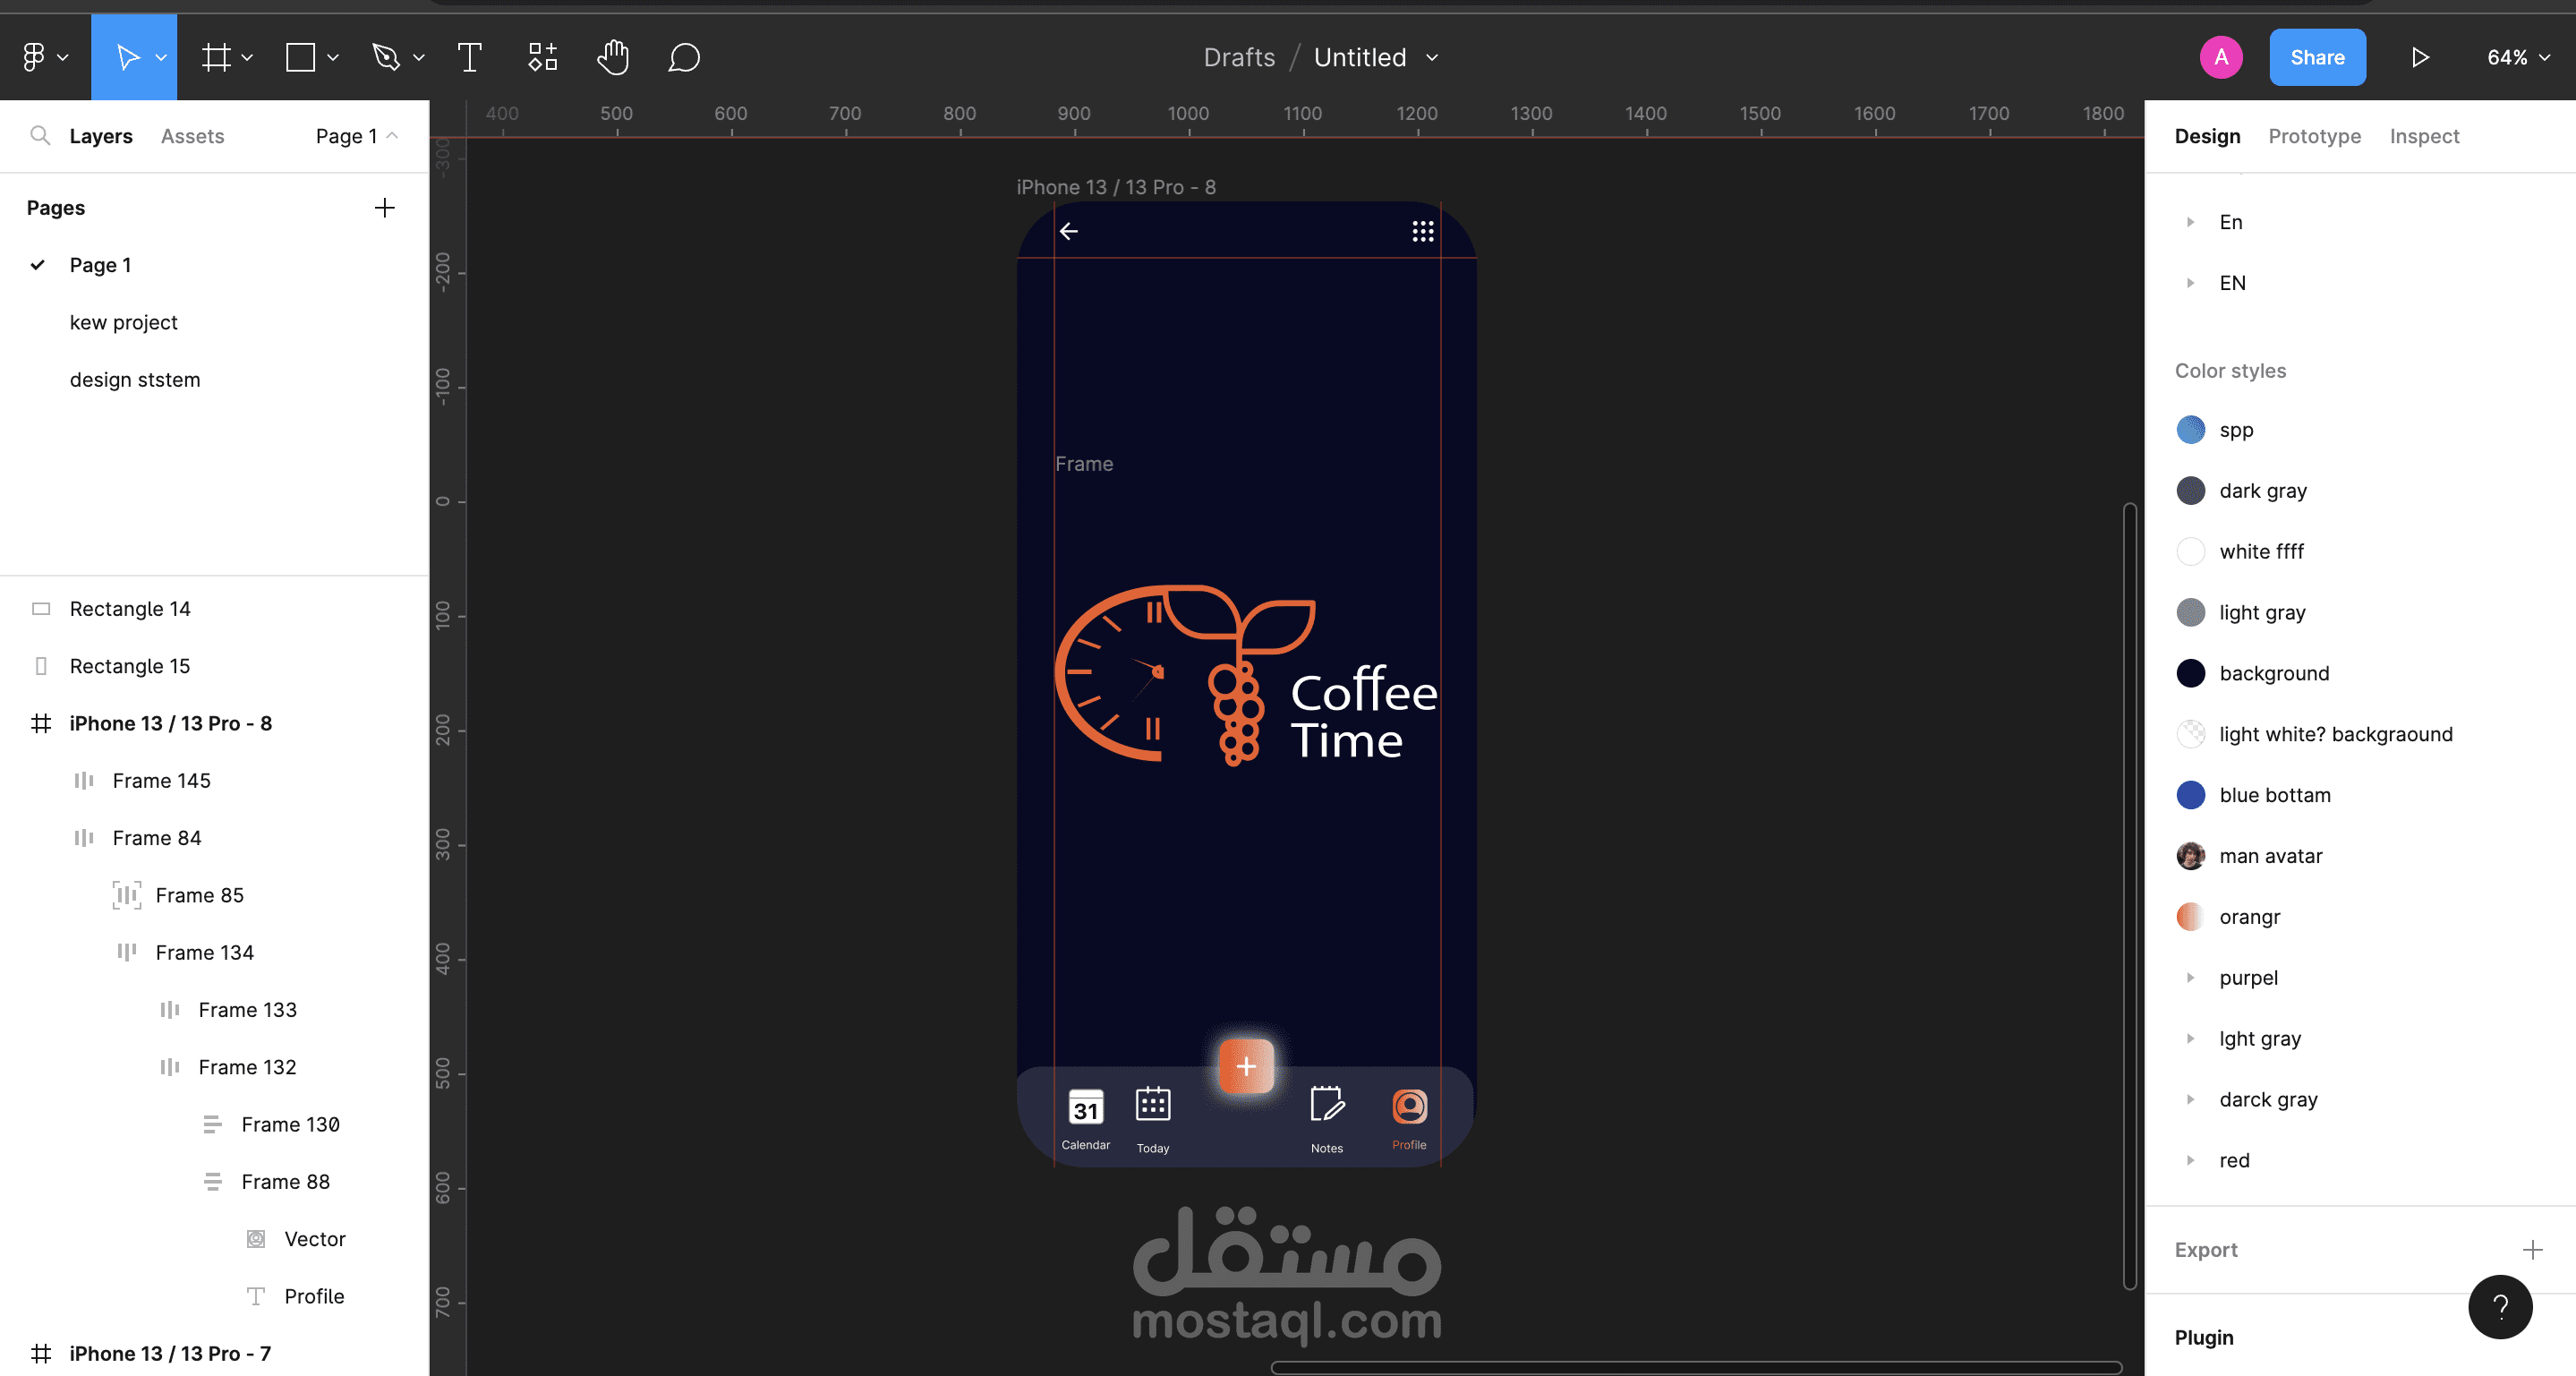Viewport: 2576px width, 1376px height.
Task: Add a new page with plus icon
Action: pos(384,208)
